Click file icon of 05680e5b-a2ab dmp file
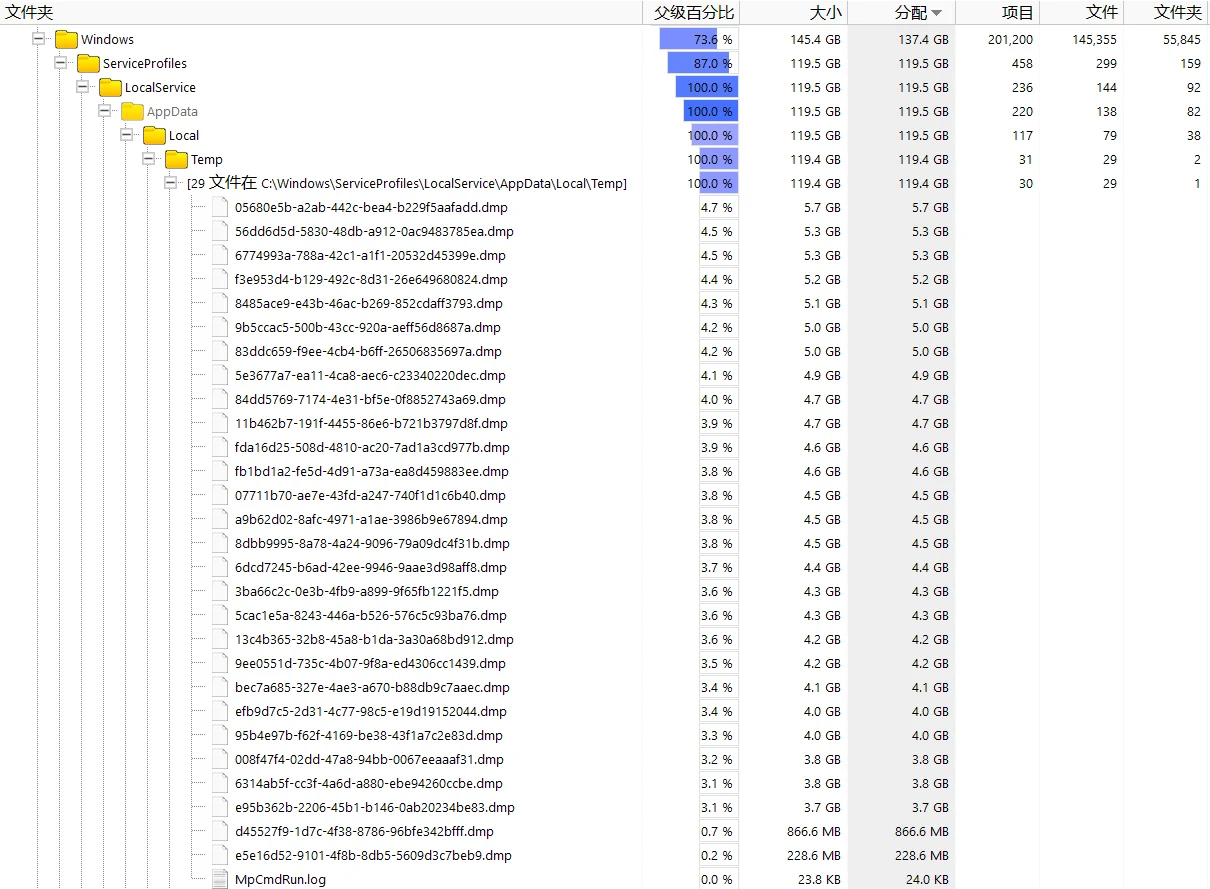 pos(220,207)
